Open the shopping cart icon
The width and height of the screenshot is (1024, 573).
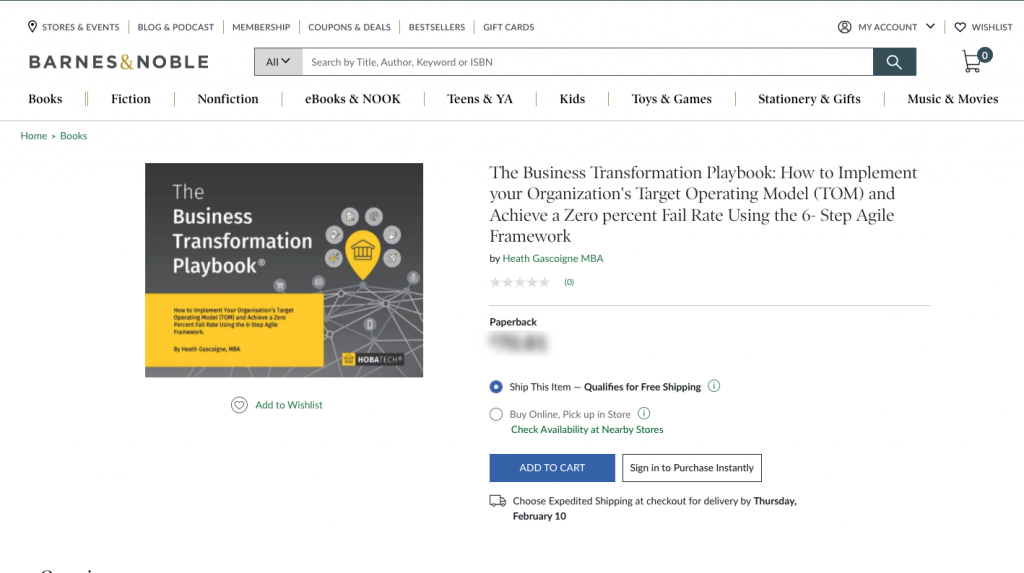pyautogui.click(x=972, y=62)
